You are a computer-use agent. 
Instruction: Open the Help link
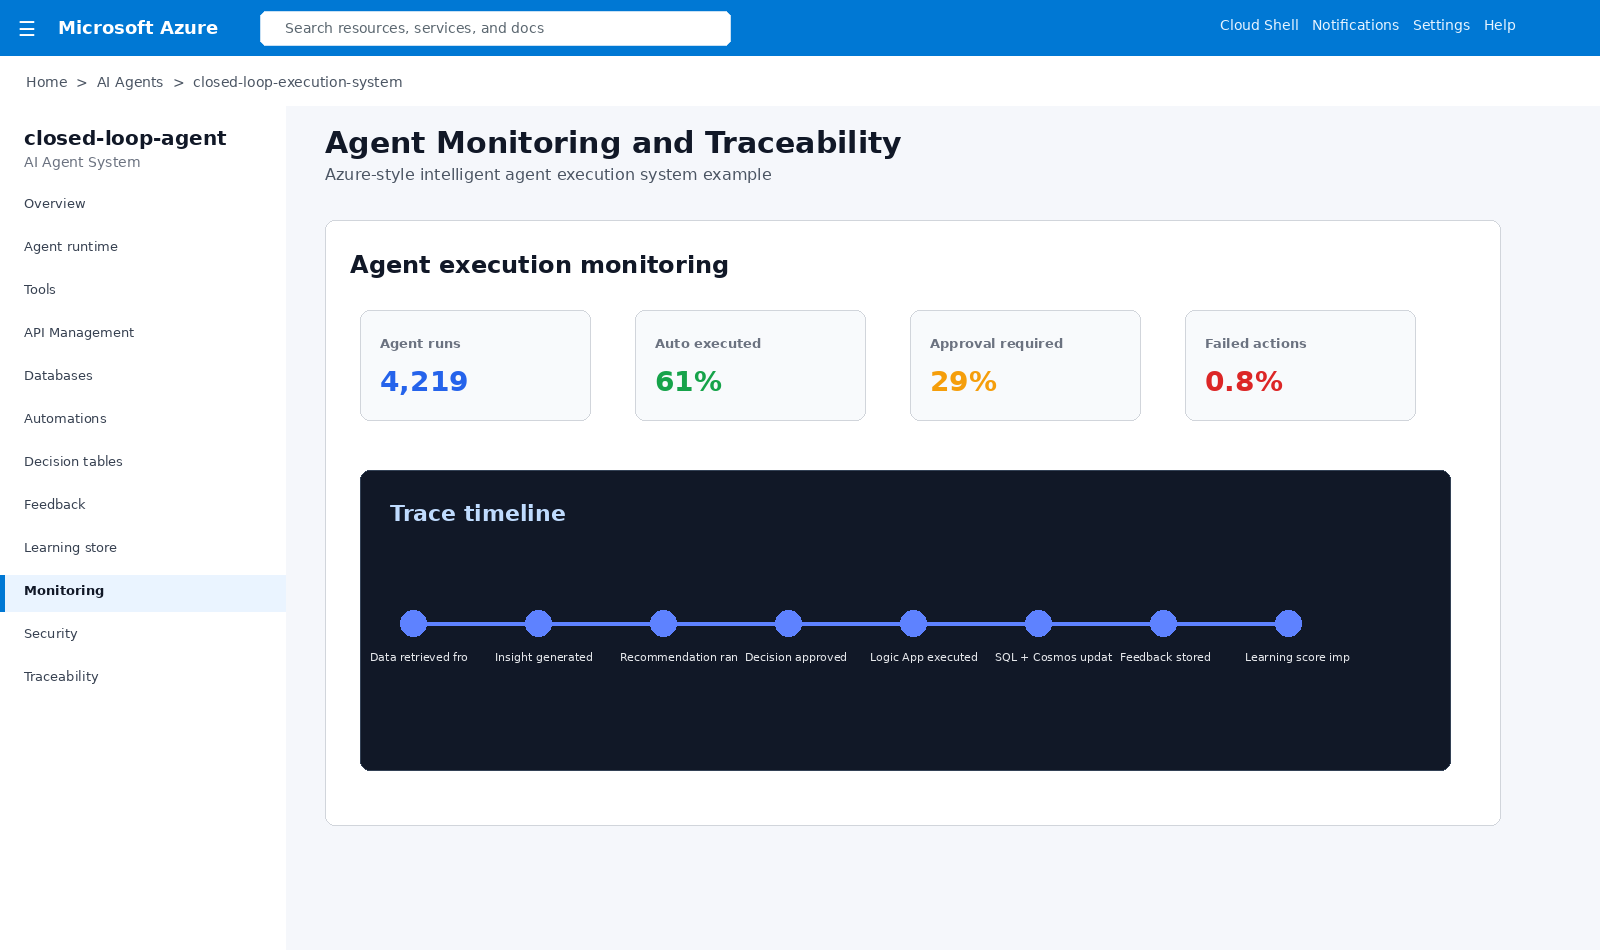coord(1499,25)
